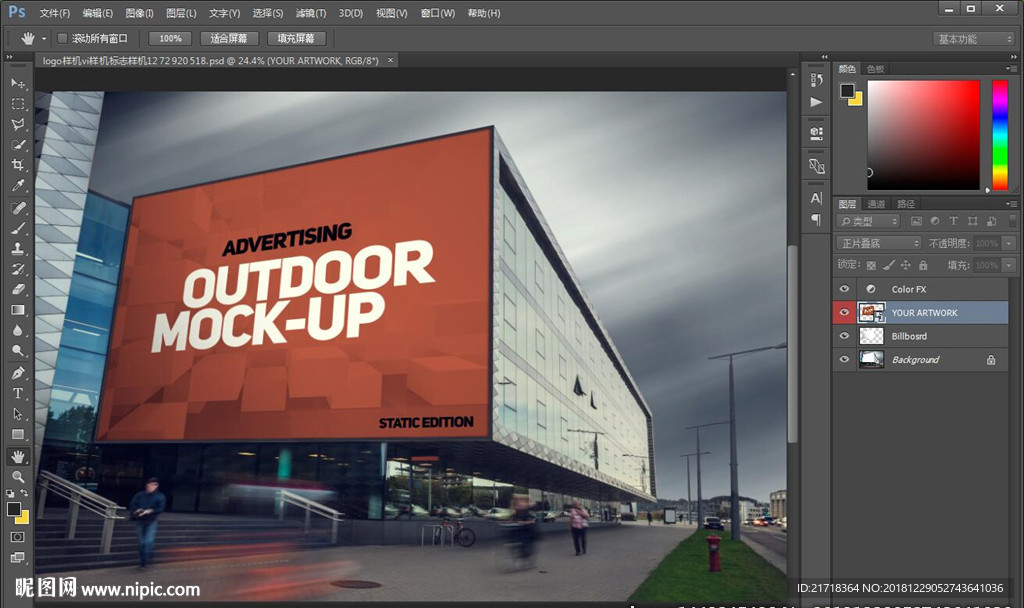Select the Lasso tool

tap(18, 125)
